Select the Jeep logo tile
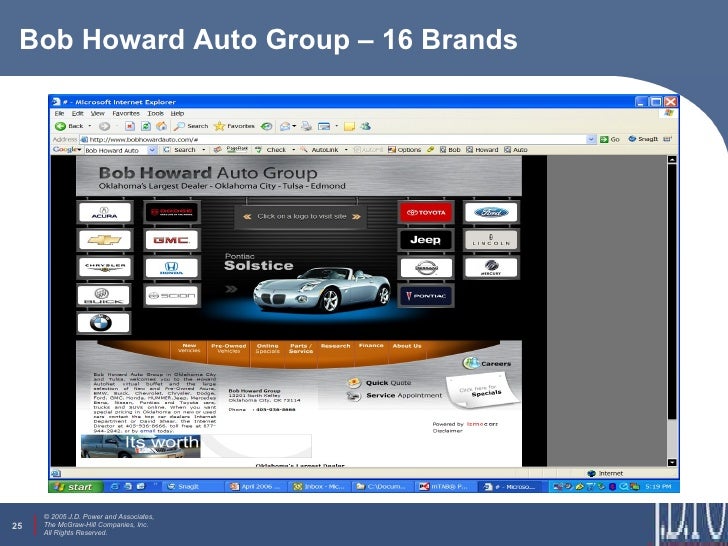Viewport: 728px width, 546px height. coord(426,240)
